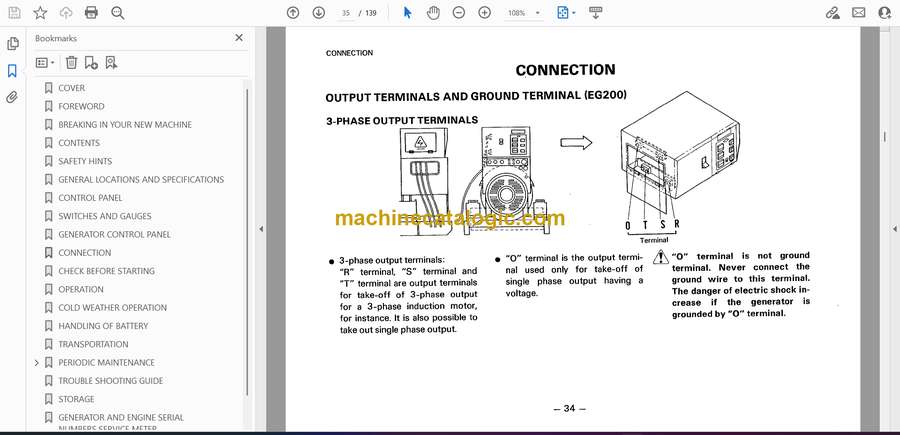Open the OPERATION bookmark
Screen dimensions: 900x435
[x=81, y=289]
